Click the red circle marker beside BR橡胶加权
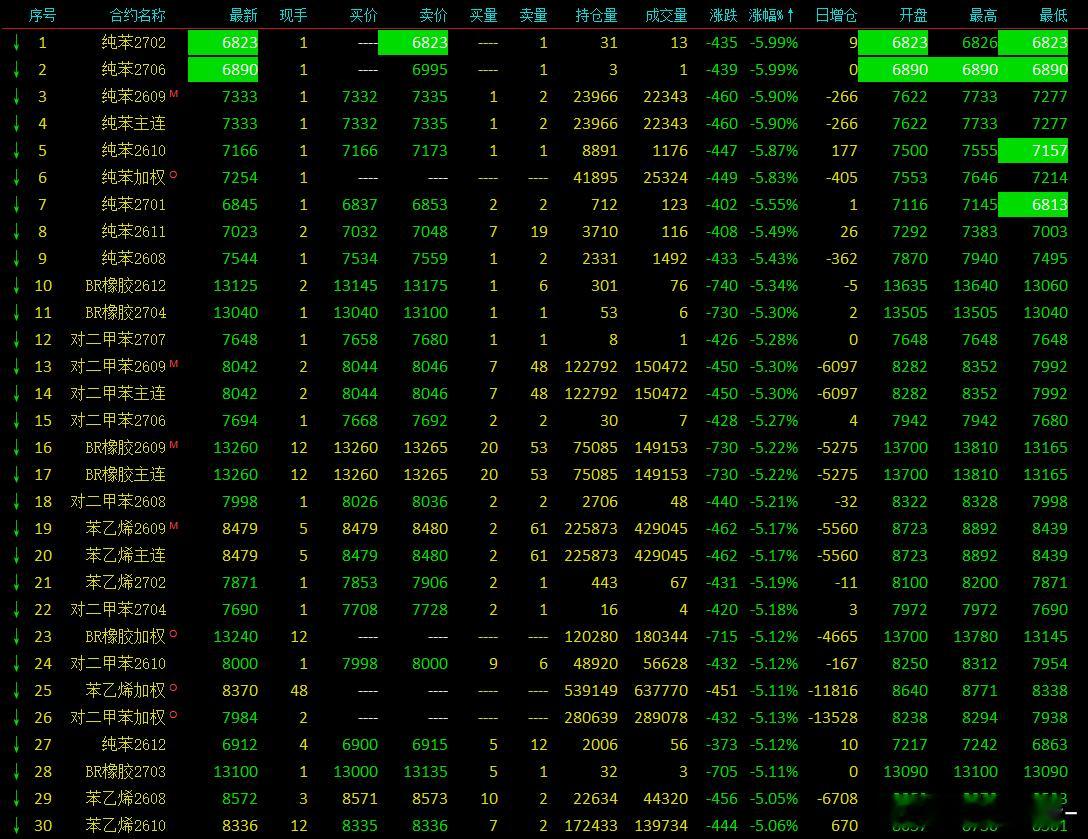1088x839 pixels. point(173,634)
